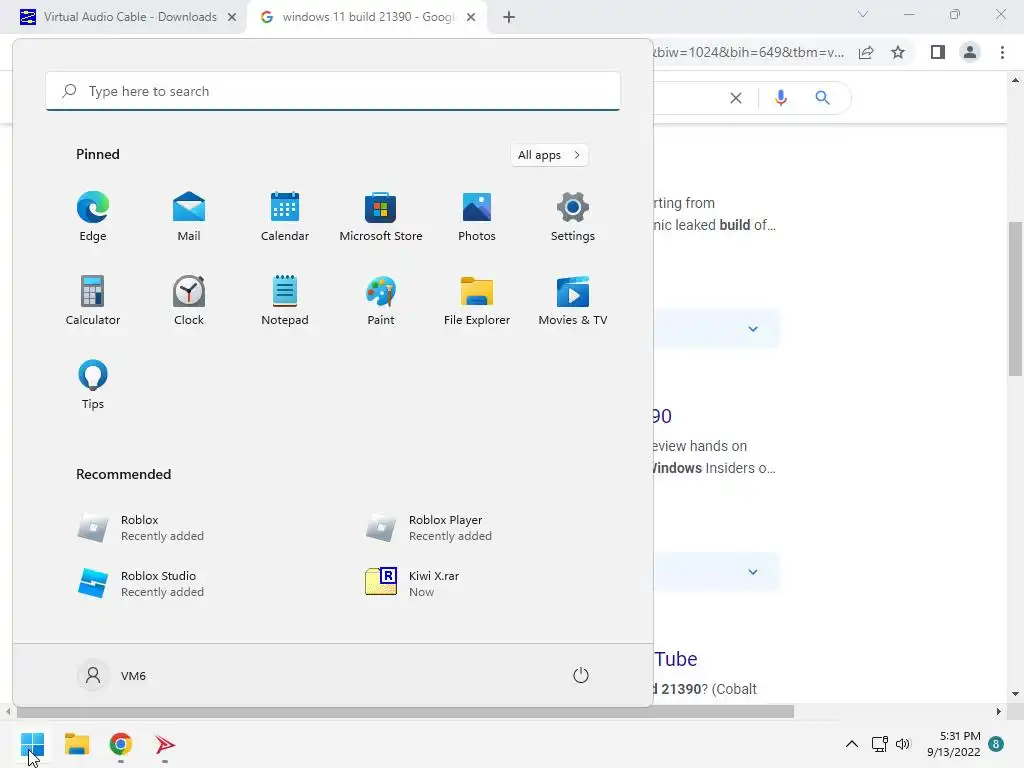Open volume control in system tray
This screenshot has height=768, width=1024.
click(x=903, y=744)
